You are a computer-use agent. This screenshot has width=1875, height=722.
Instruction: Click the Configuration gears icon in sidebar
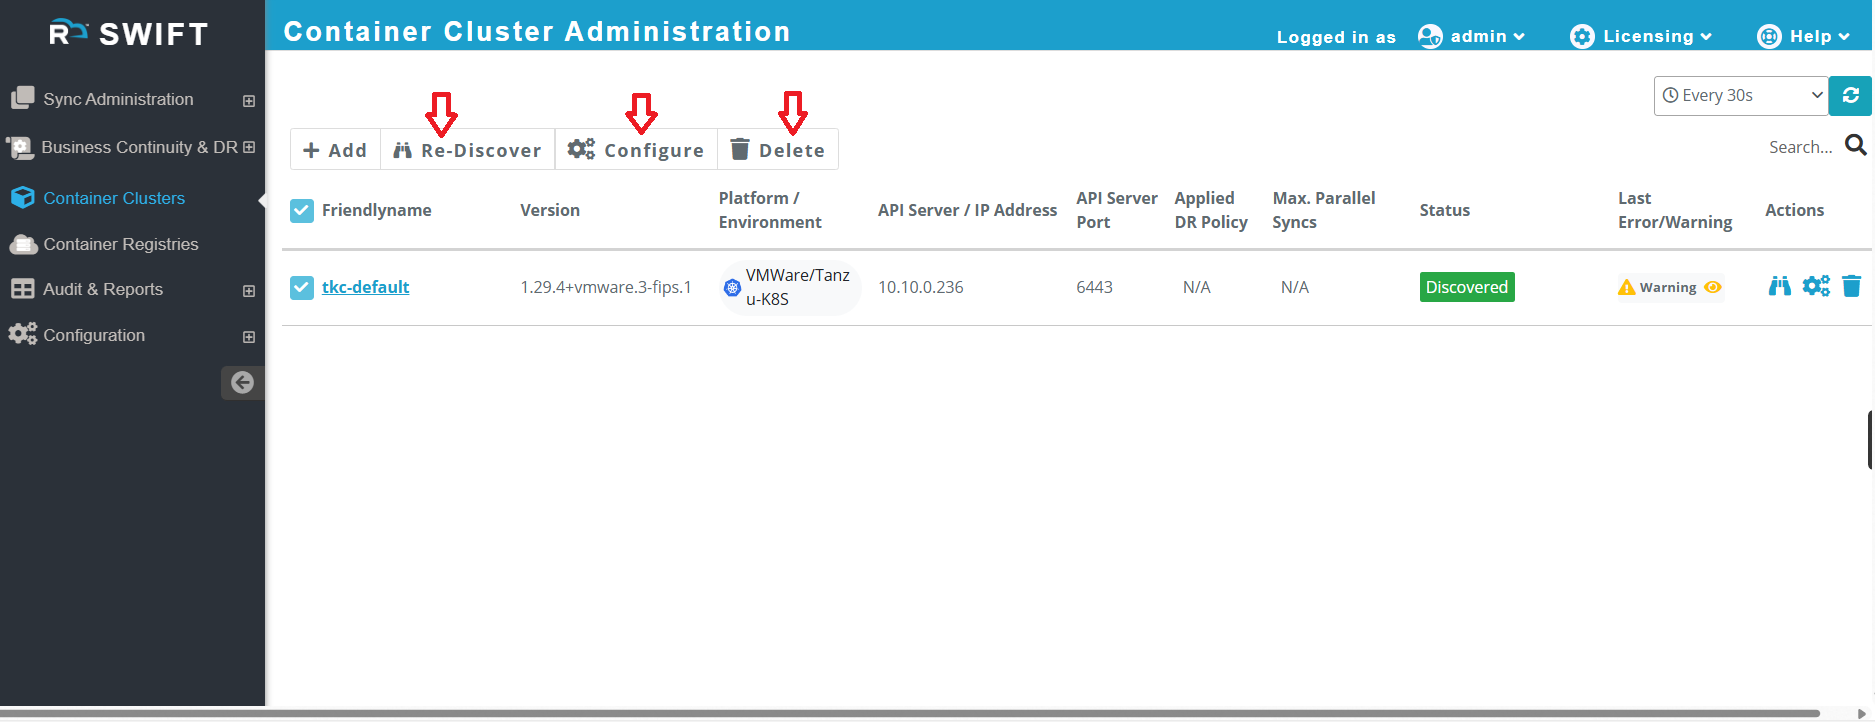22,334
